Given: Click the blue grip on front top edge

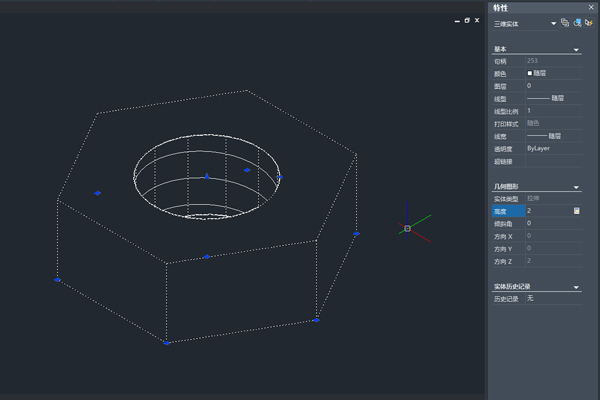Looking at the screenshot, I should [x=207, y=256].
